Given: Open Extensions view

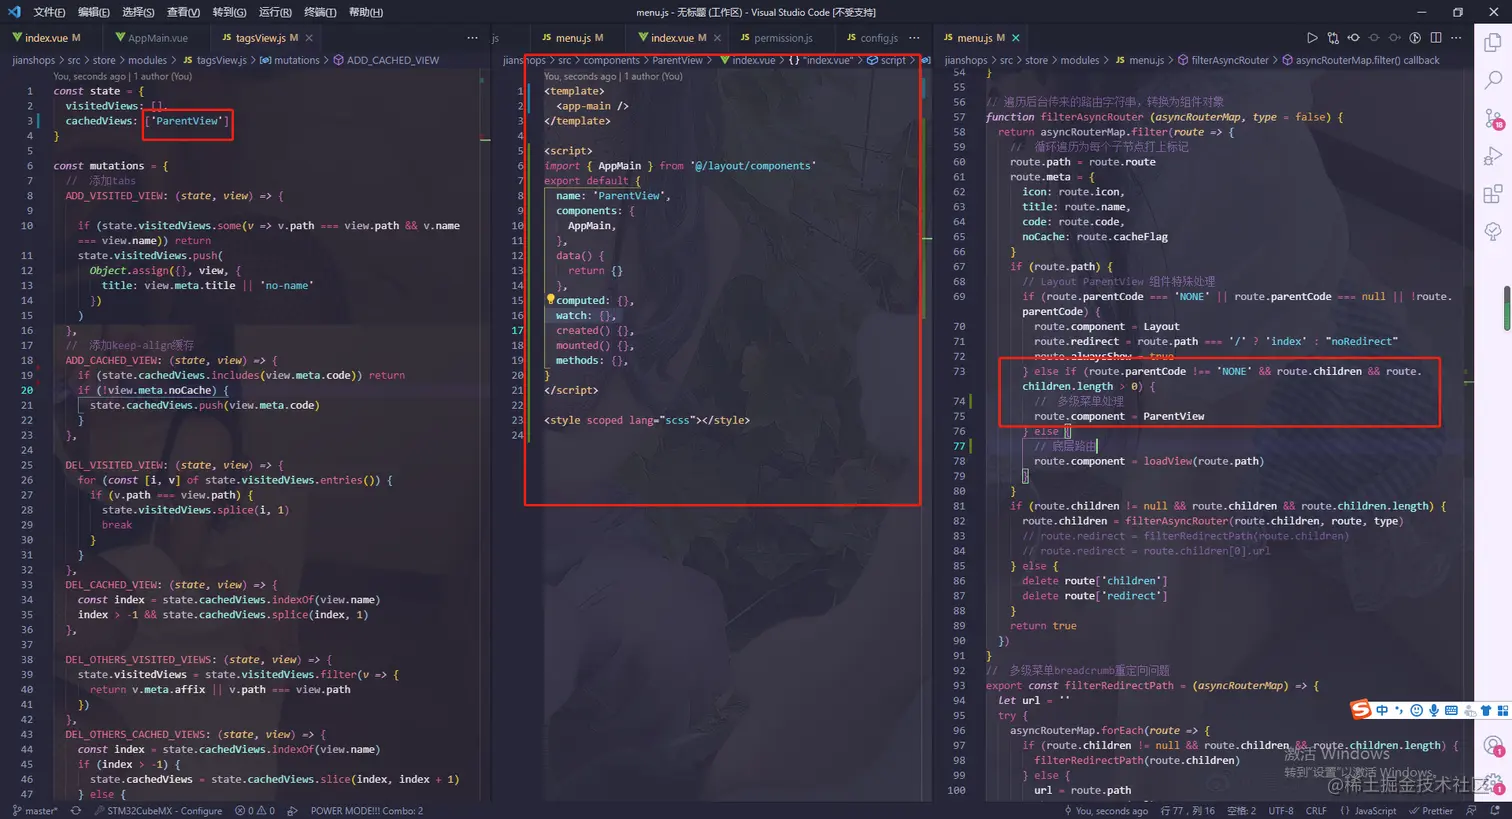Looking at the screenshot, I should [x=1493, y=195].
